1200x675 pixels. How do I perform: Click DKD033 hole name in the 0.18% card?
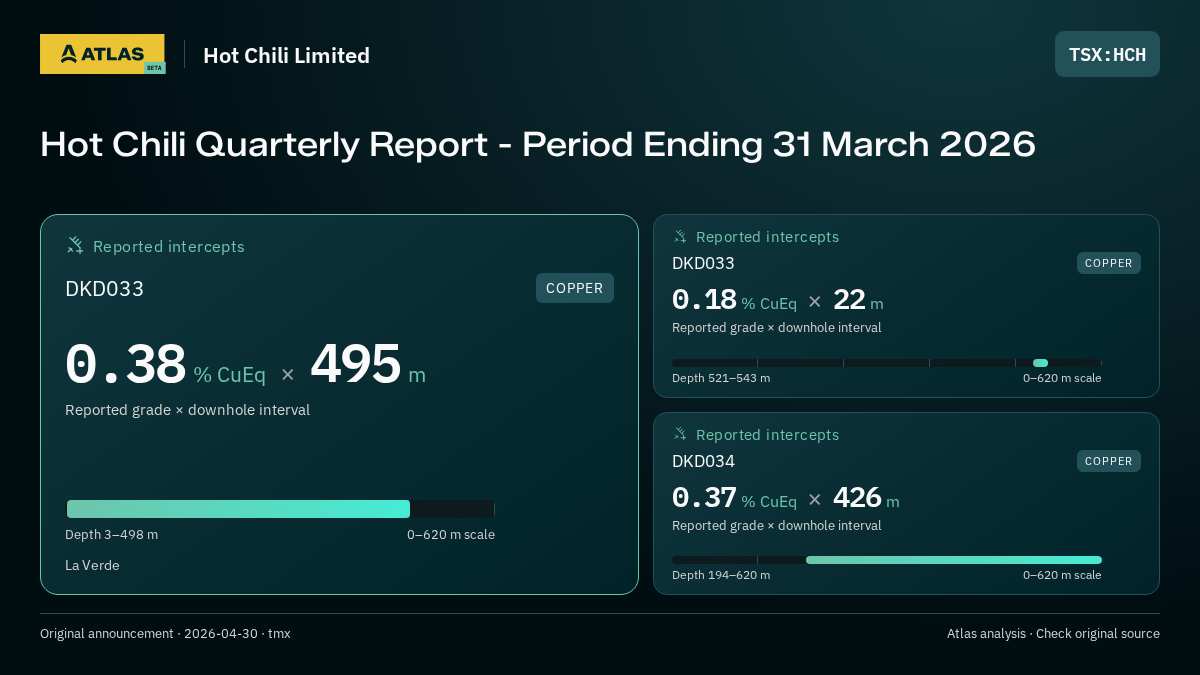(x=703, y=263)
